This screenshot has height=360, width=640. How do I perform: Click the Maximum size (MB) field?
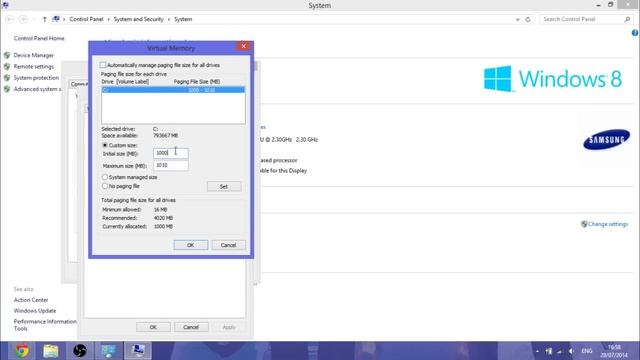[x=171, y=165]
